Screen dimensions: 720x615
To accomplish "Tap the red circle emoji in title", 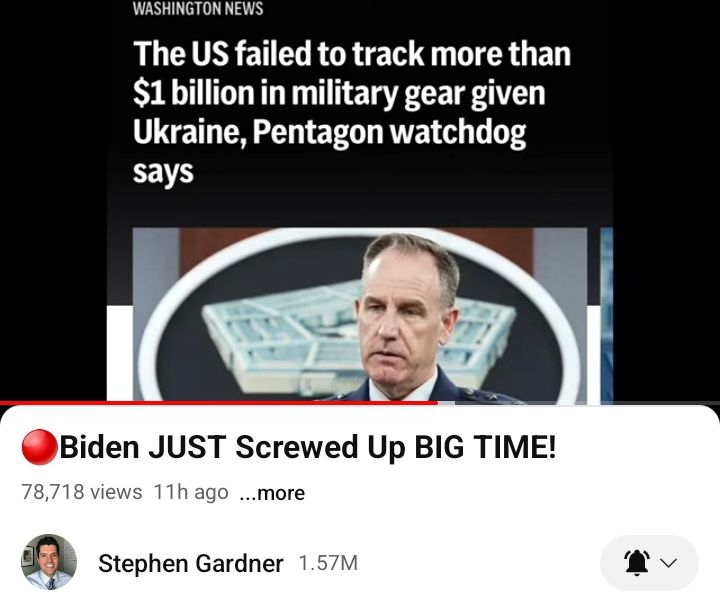I will point(39,447).
